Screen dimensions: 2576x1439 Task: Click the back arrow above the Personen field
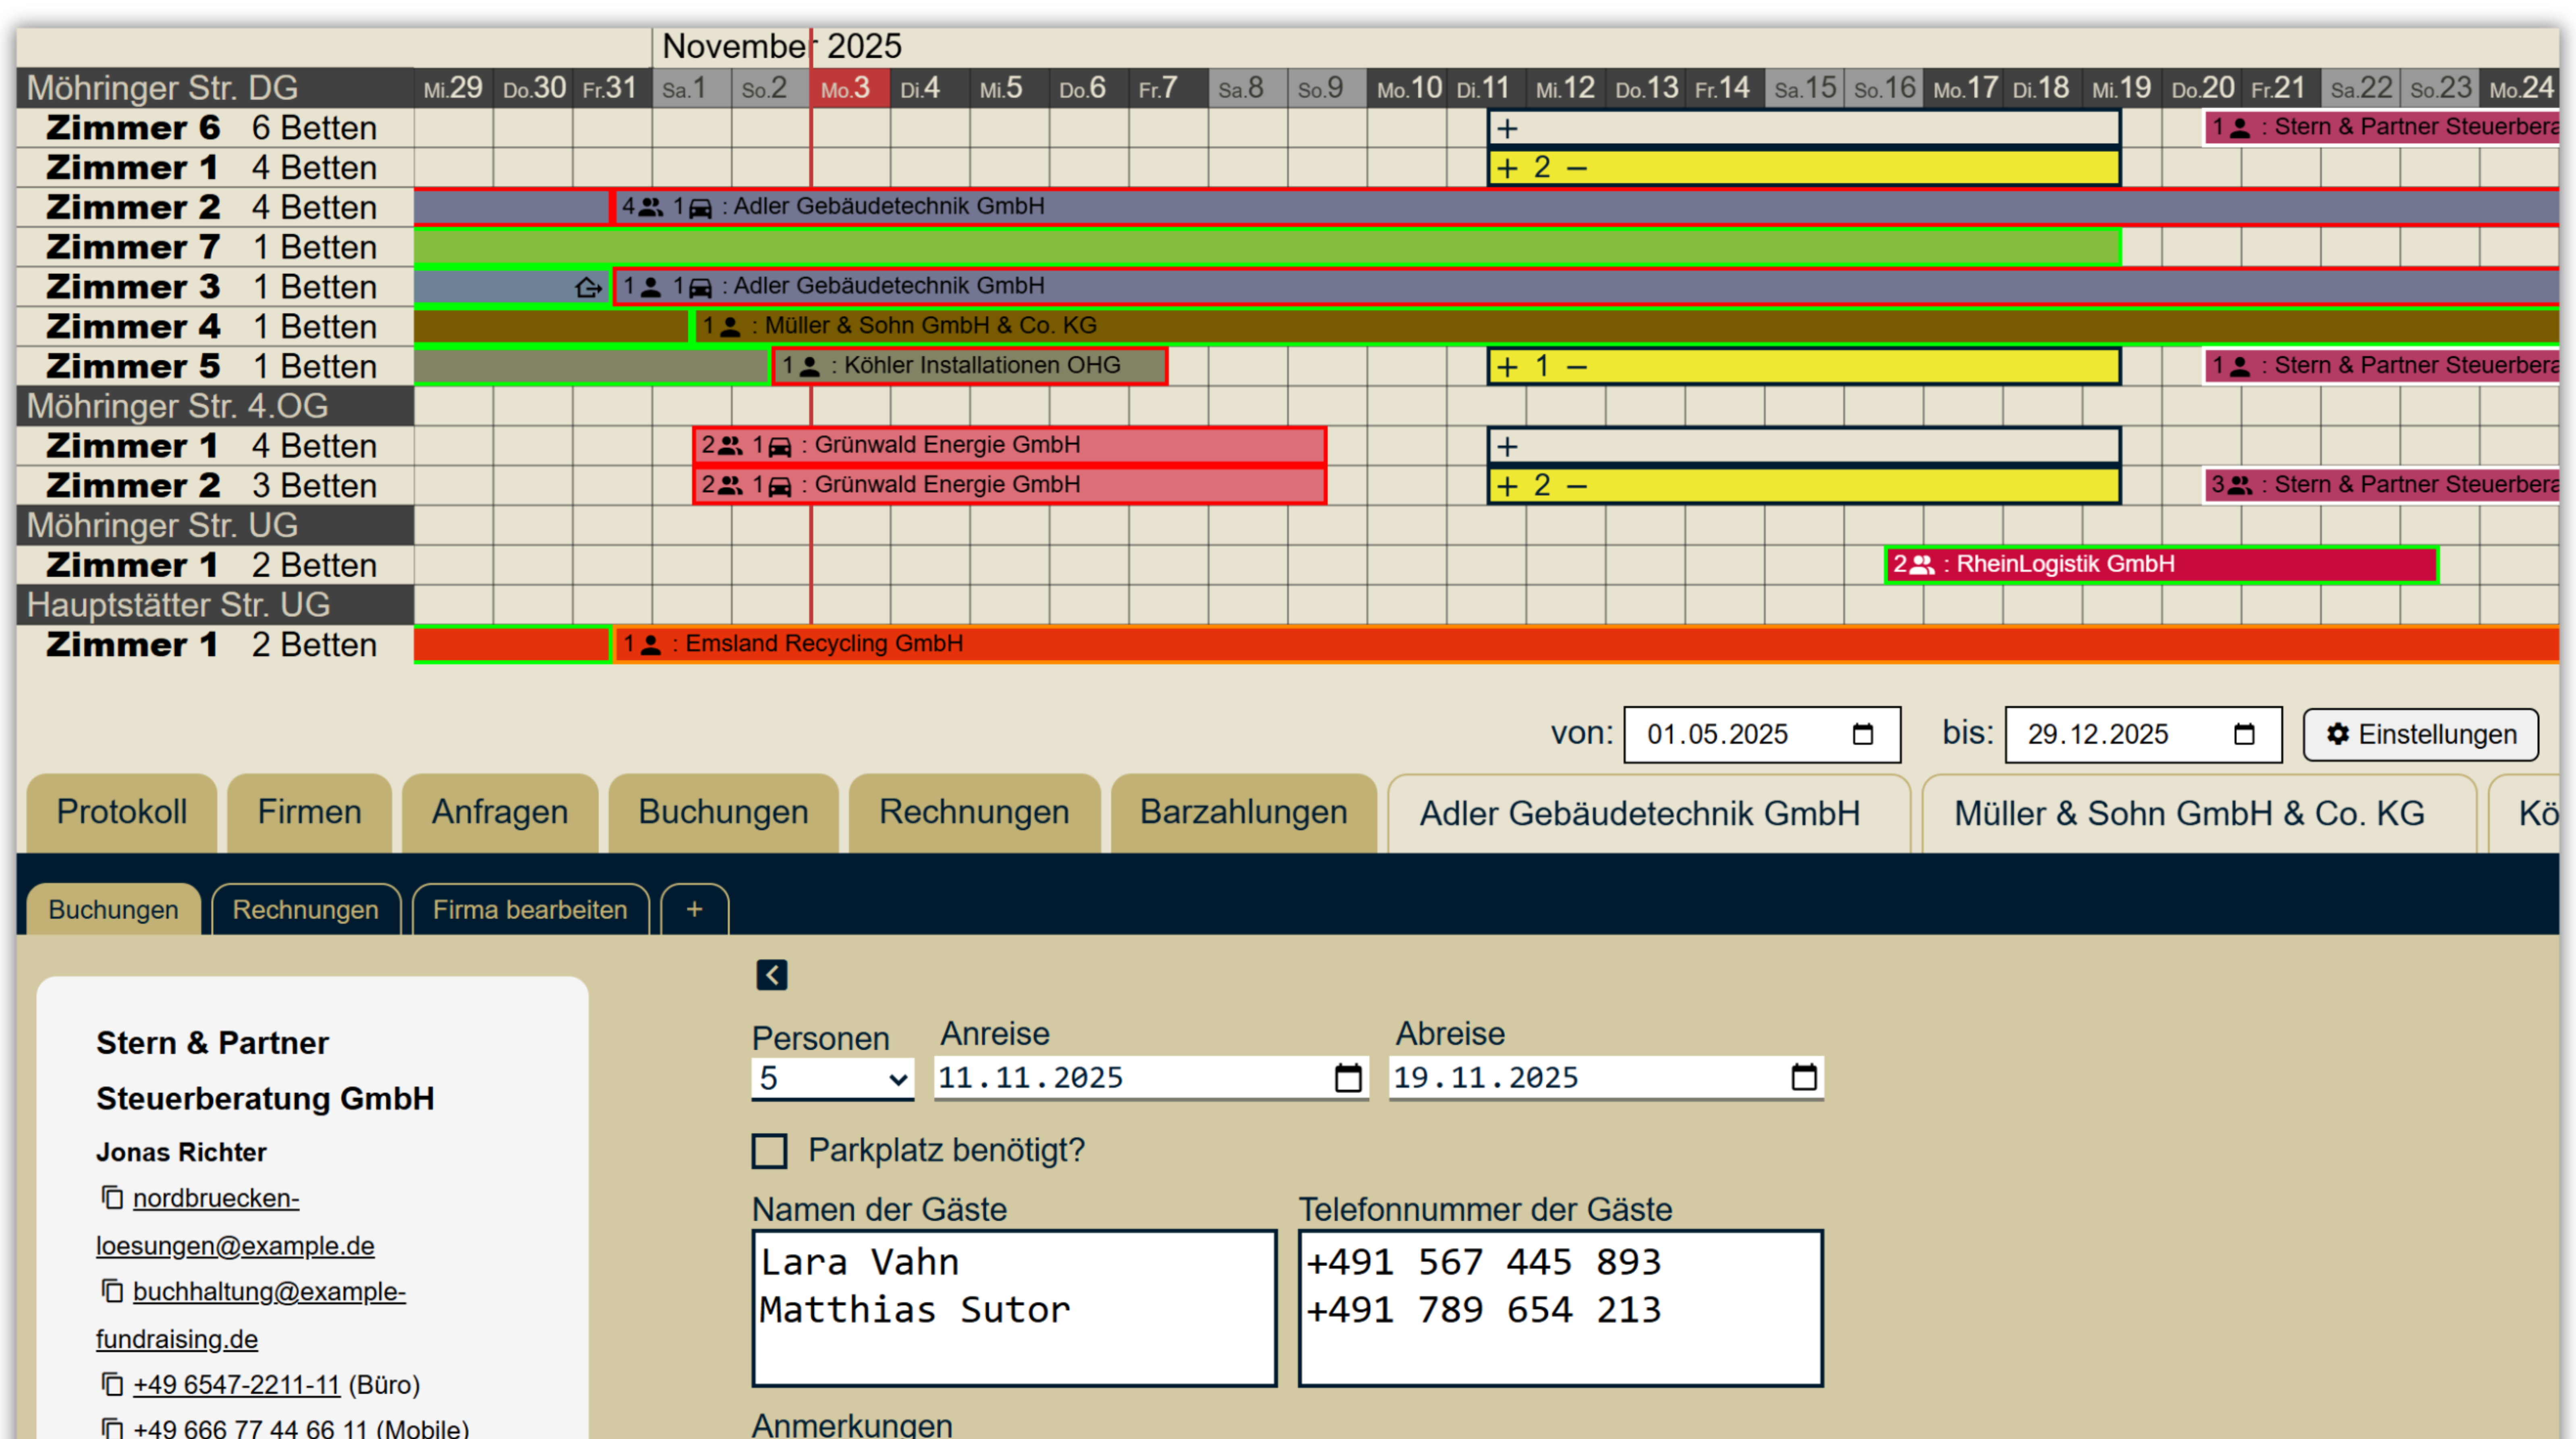click(771, 974)
